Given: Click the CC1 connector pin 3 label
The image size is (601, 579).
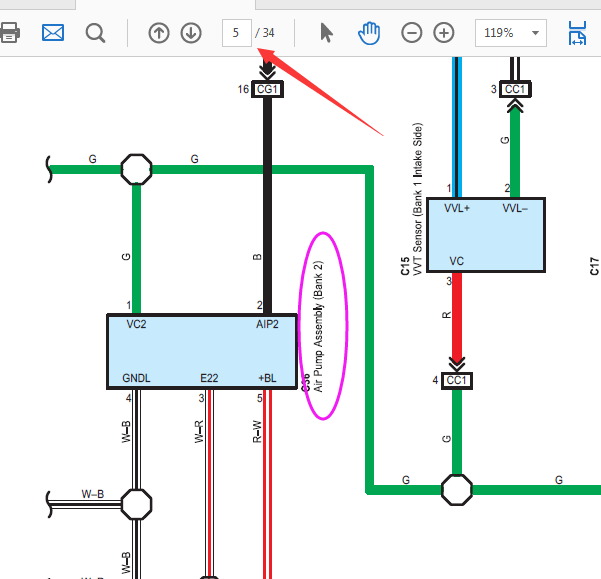Looking at the screenshot, I should (515, 89).
